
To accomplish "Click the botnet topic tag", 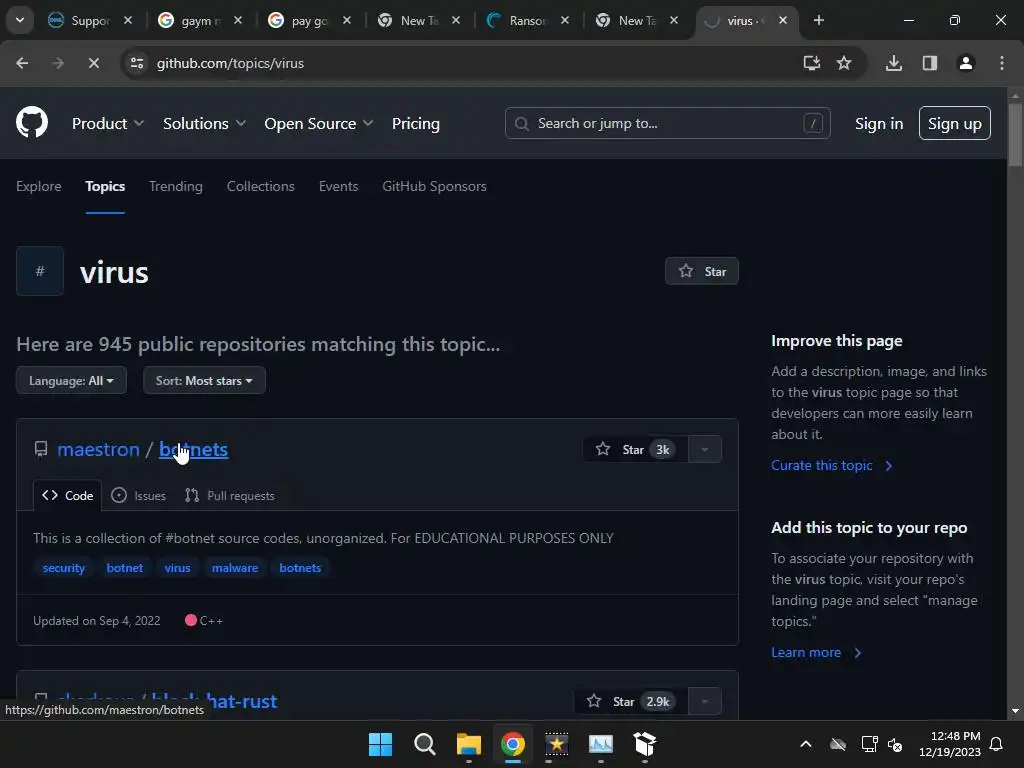I will coord(125,568).
